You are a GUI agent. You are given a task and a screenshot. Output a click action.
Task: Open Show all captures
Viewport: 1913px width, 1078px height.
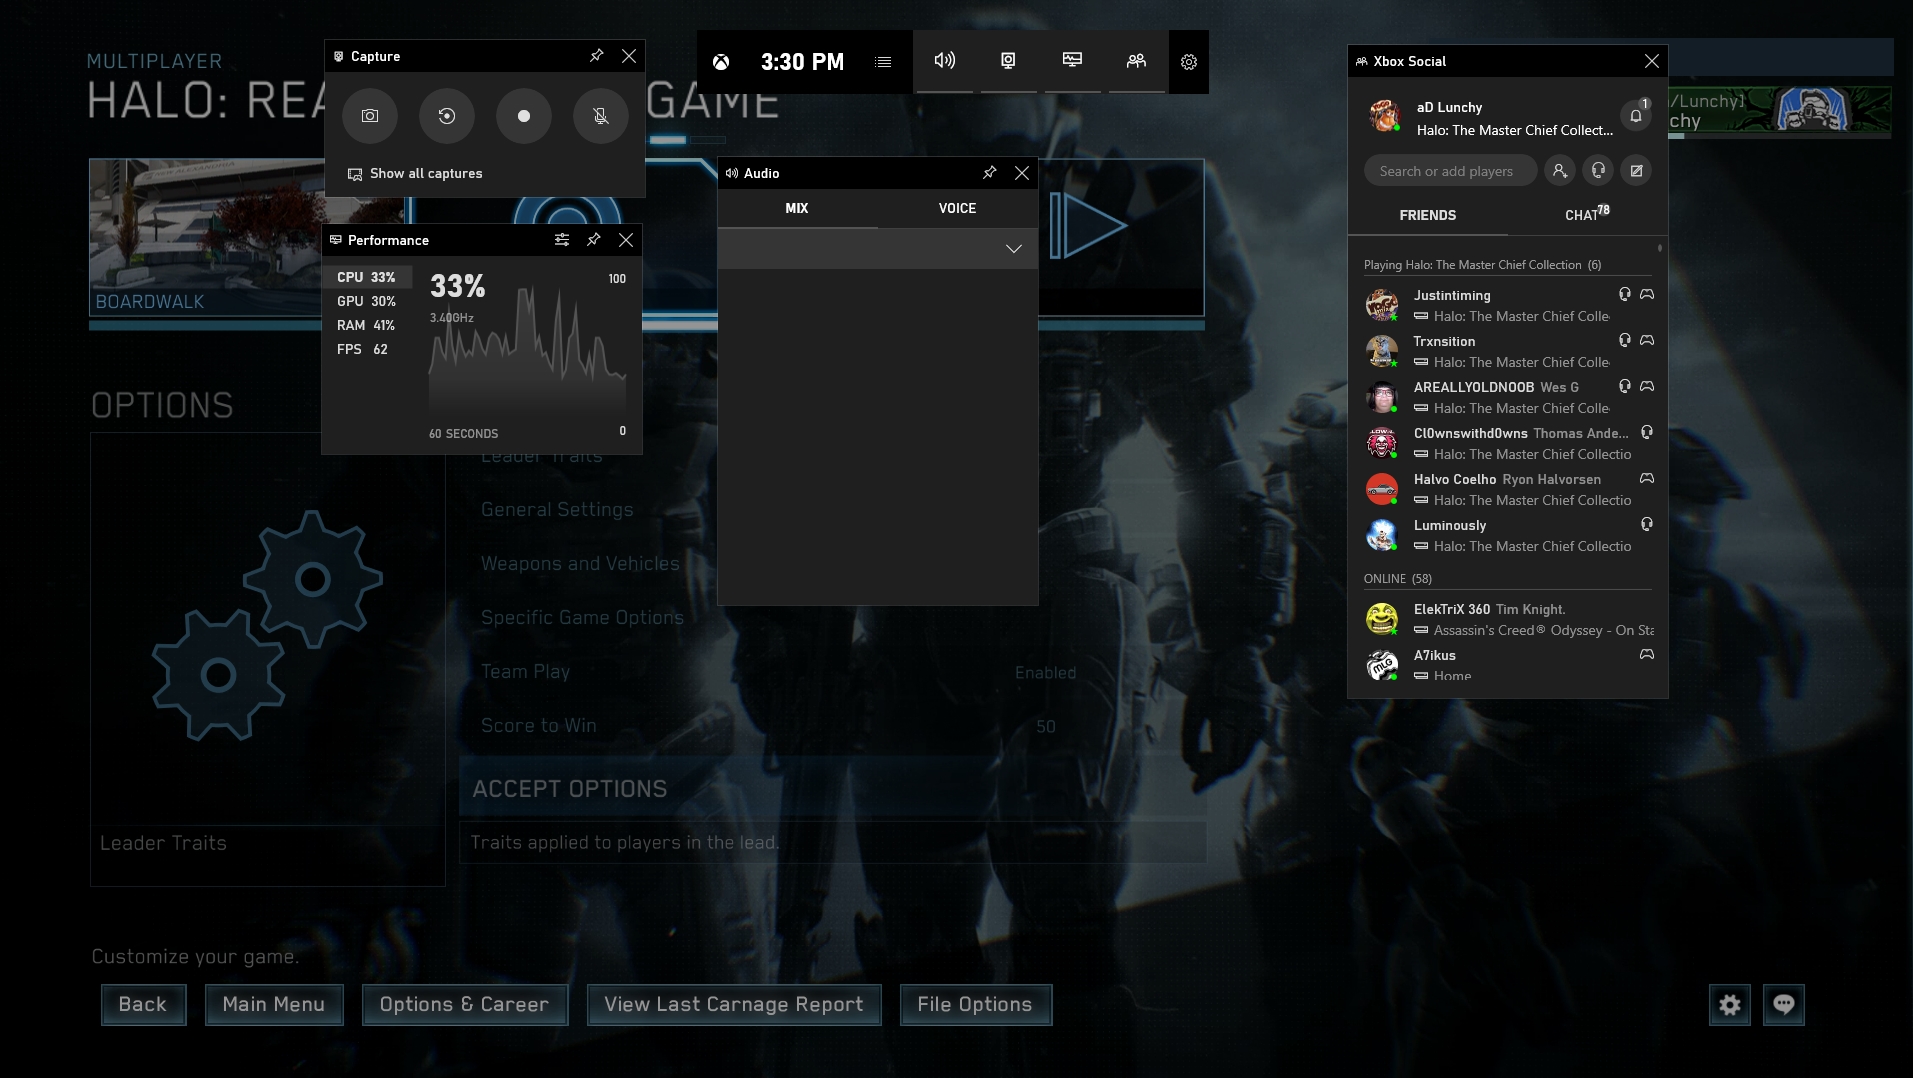tap(415, 174)
